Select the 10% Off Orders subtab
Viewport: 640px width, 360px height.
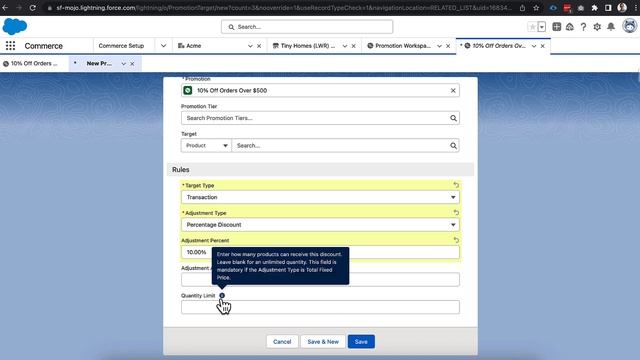[30, 64]
